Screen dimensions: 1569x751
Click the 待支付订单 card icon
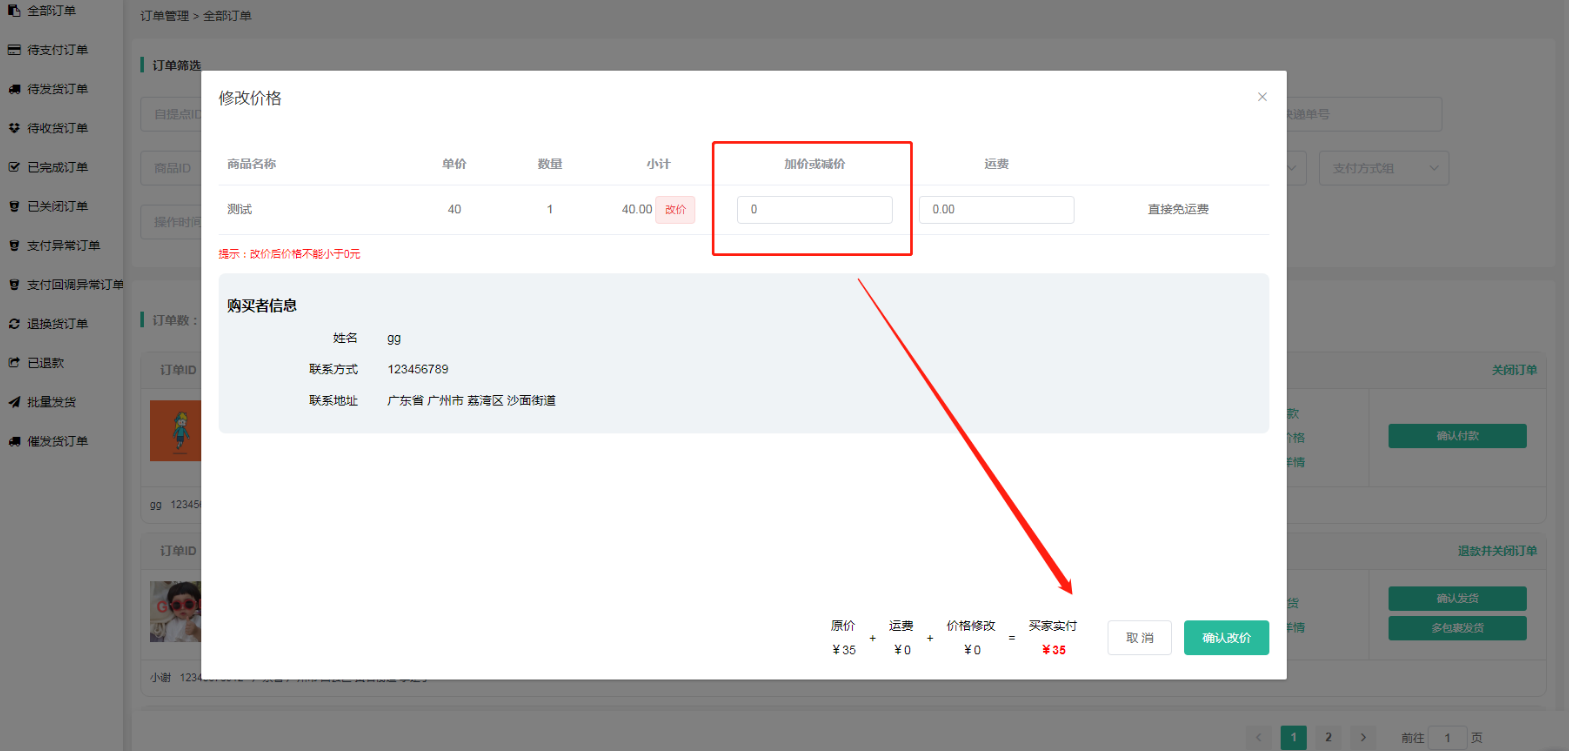pos(14,49)
